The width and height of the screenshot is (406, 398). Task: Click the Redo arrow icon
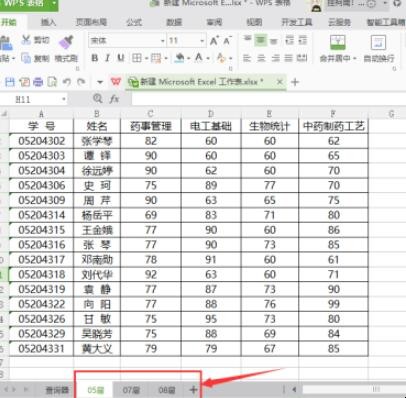pyautogui.click(x=81, y=82)
